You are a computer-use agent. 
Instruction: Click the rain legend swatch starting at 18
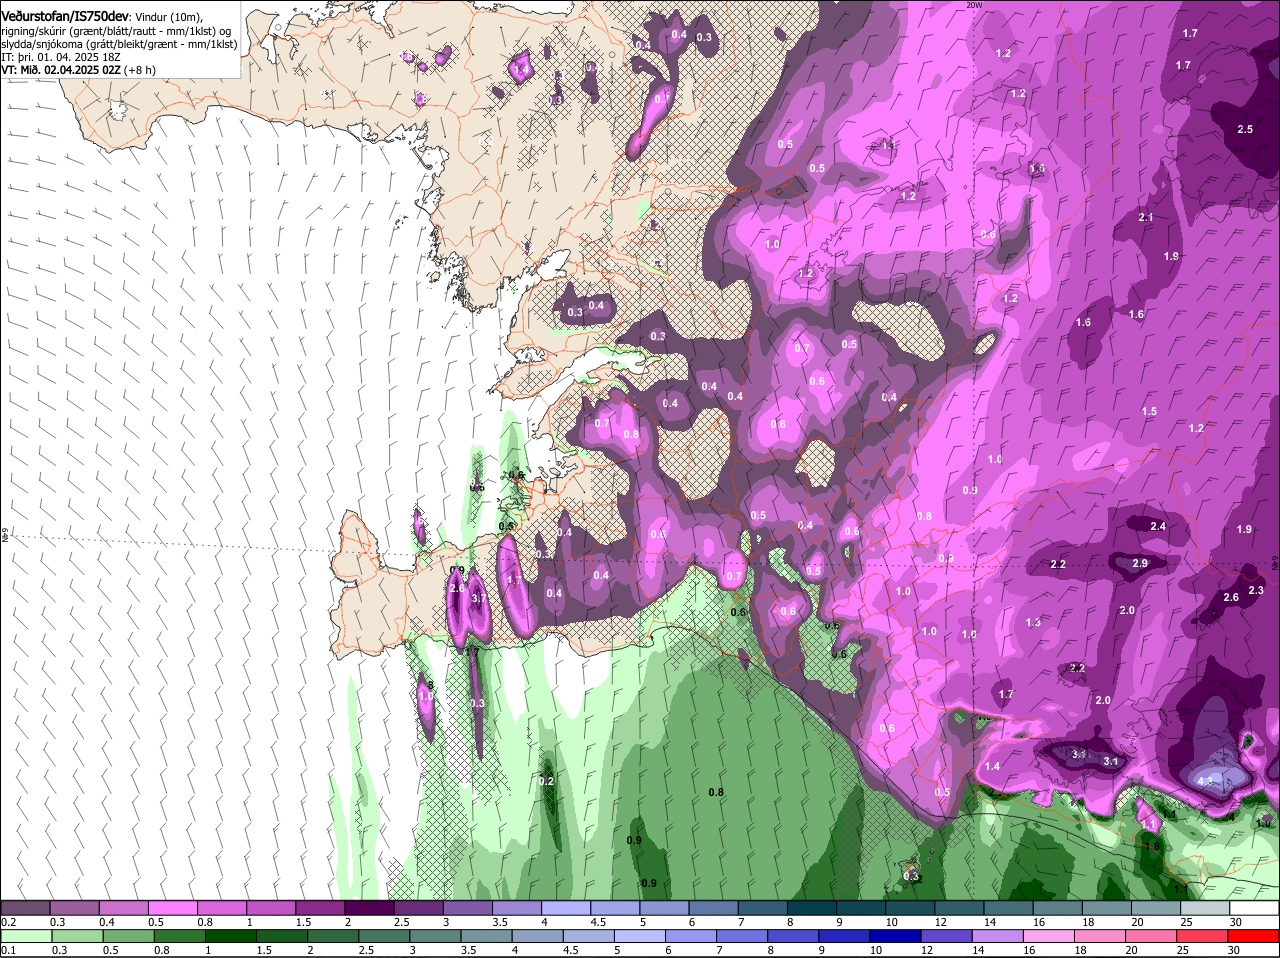(x=1103, y=936)
